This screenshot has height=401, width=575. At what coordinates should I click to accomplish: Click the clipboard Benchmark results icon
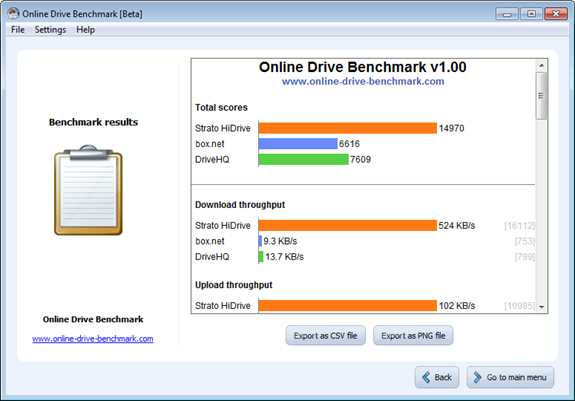(x=88, y=190)
